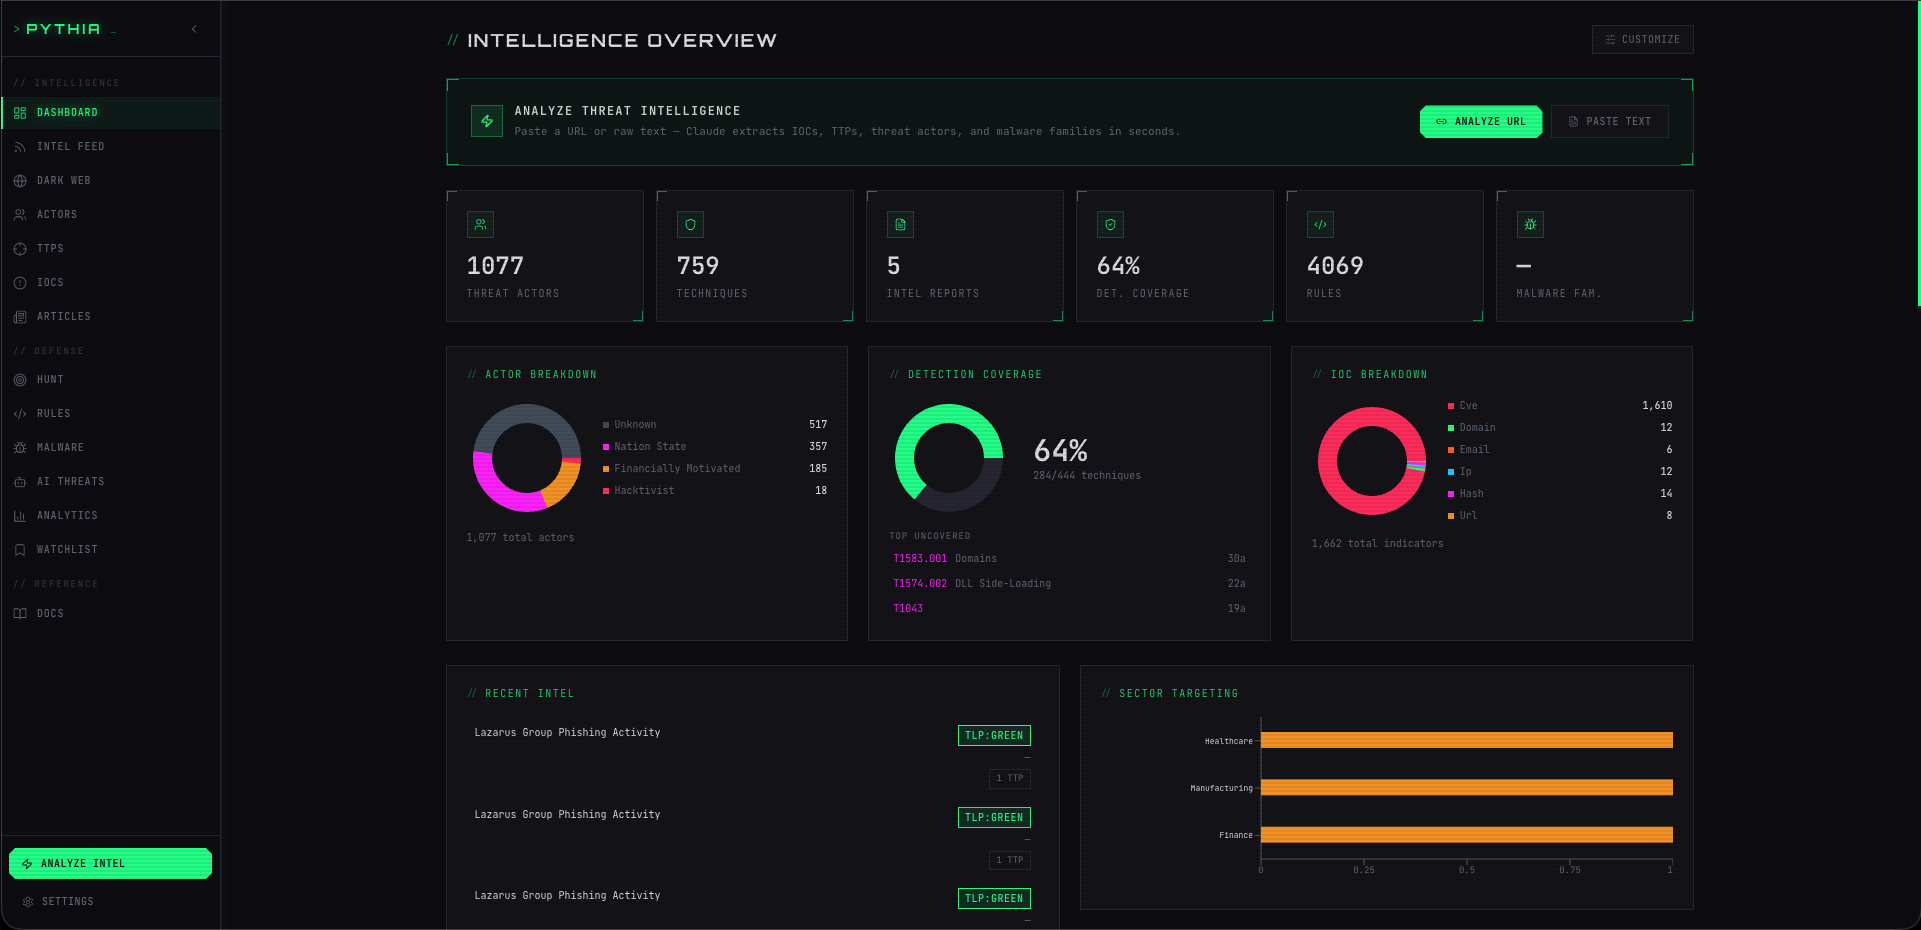Click the 4069 Rules count

[1335, 266]
